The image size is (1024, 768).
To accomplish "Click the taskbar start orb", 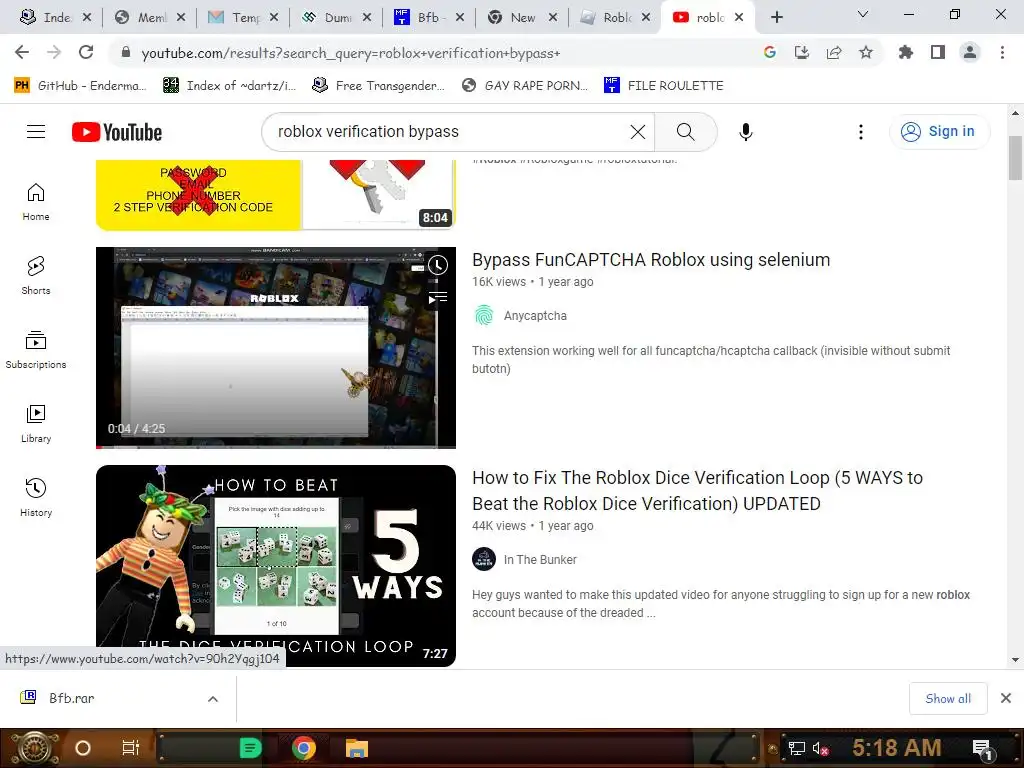I will [x=34, y=748].
